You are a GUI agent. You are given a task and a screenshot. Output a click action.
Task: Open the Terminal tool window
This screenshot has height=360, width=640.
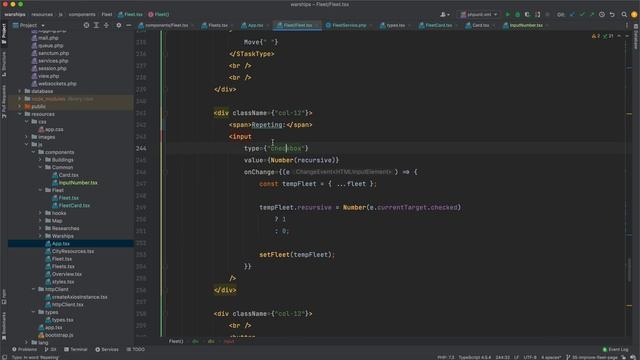coord(76,349)
